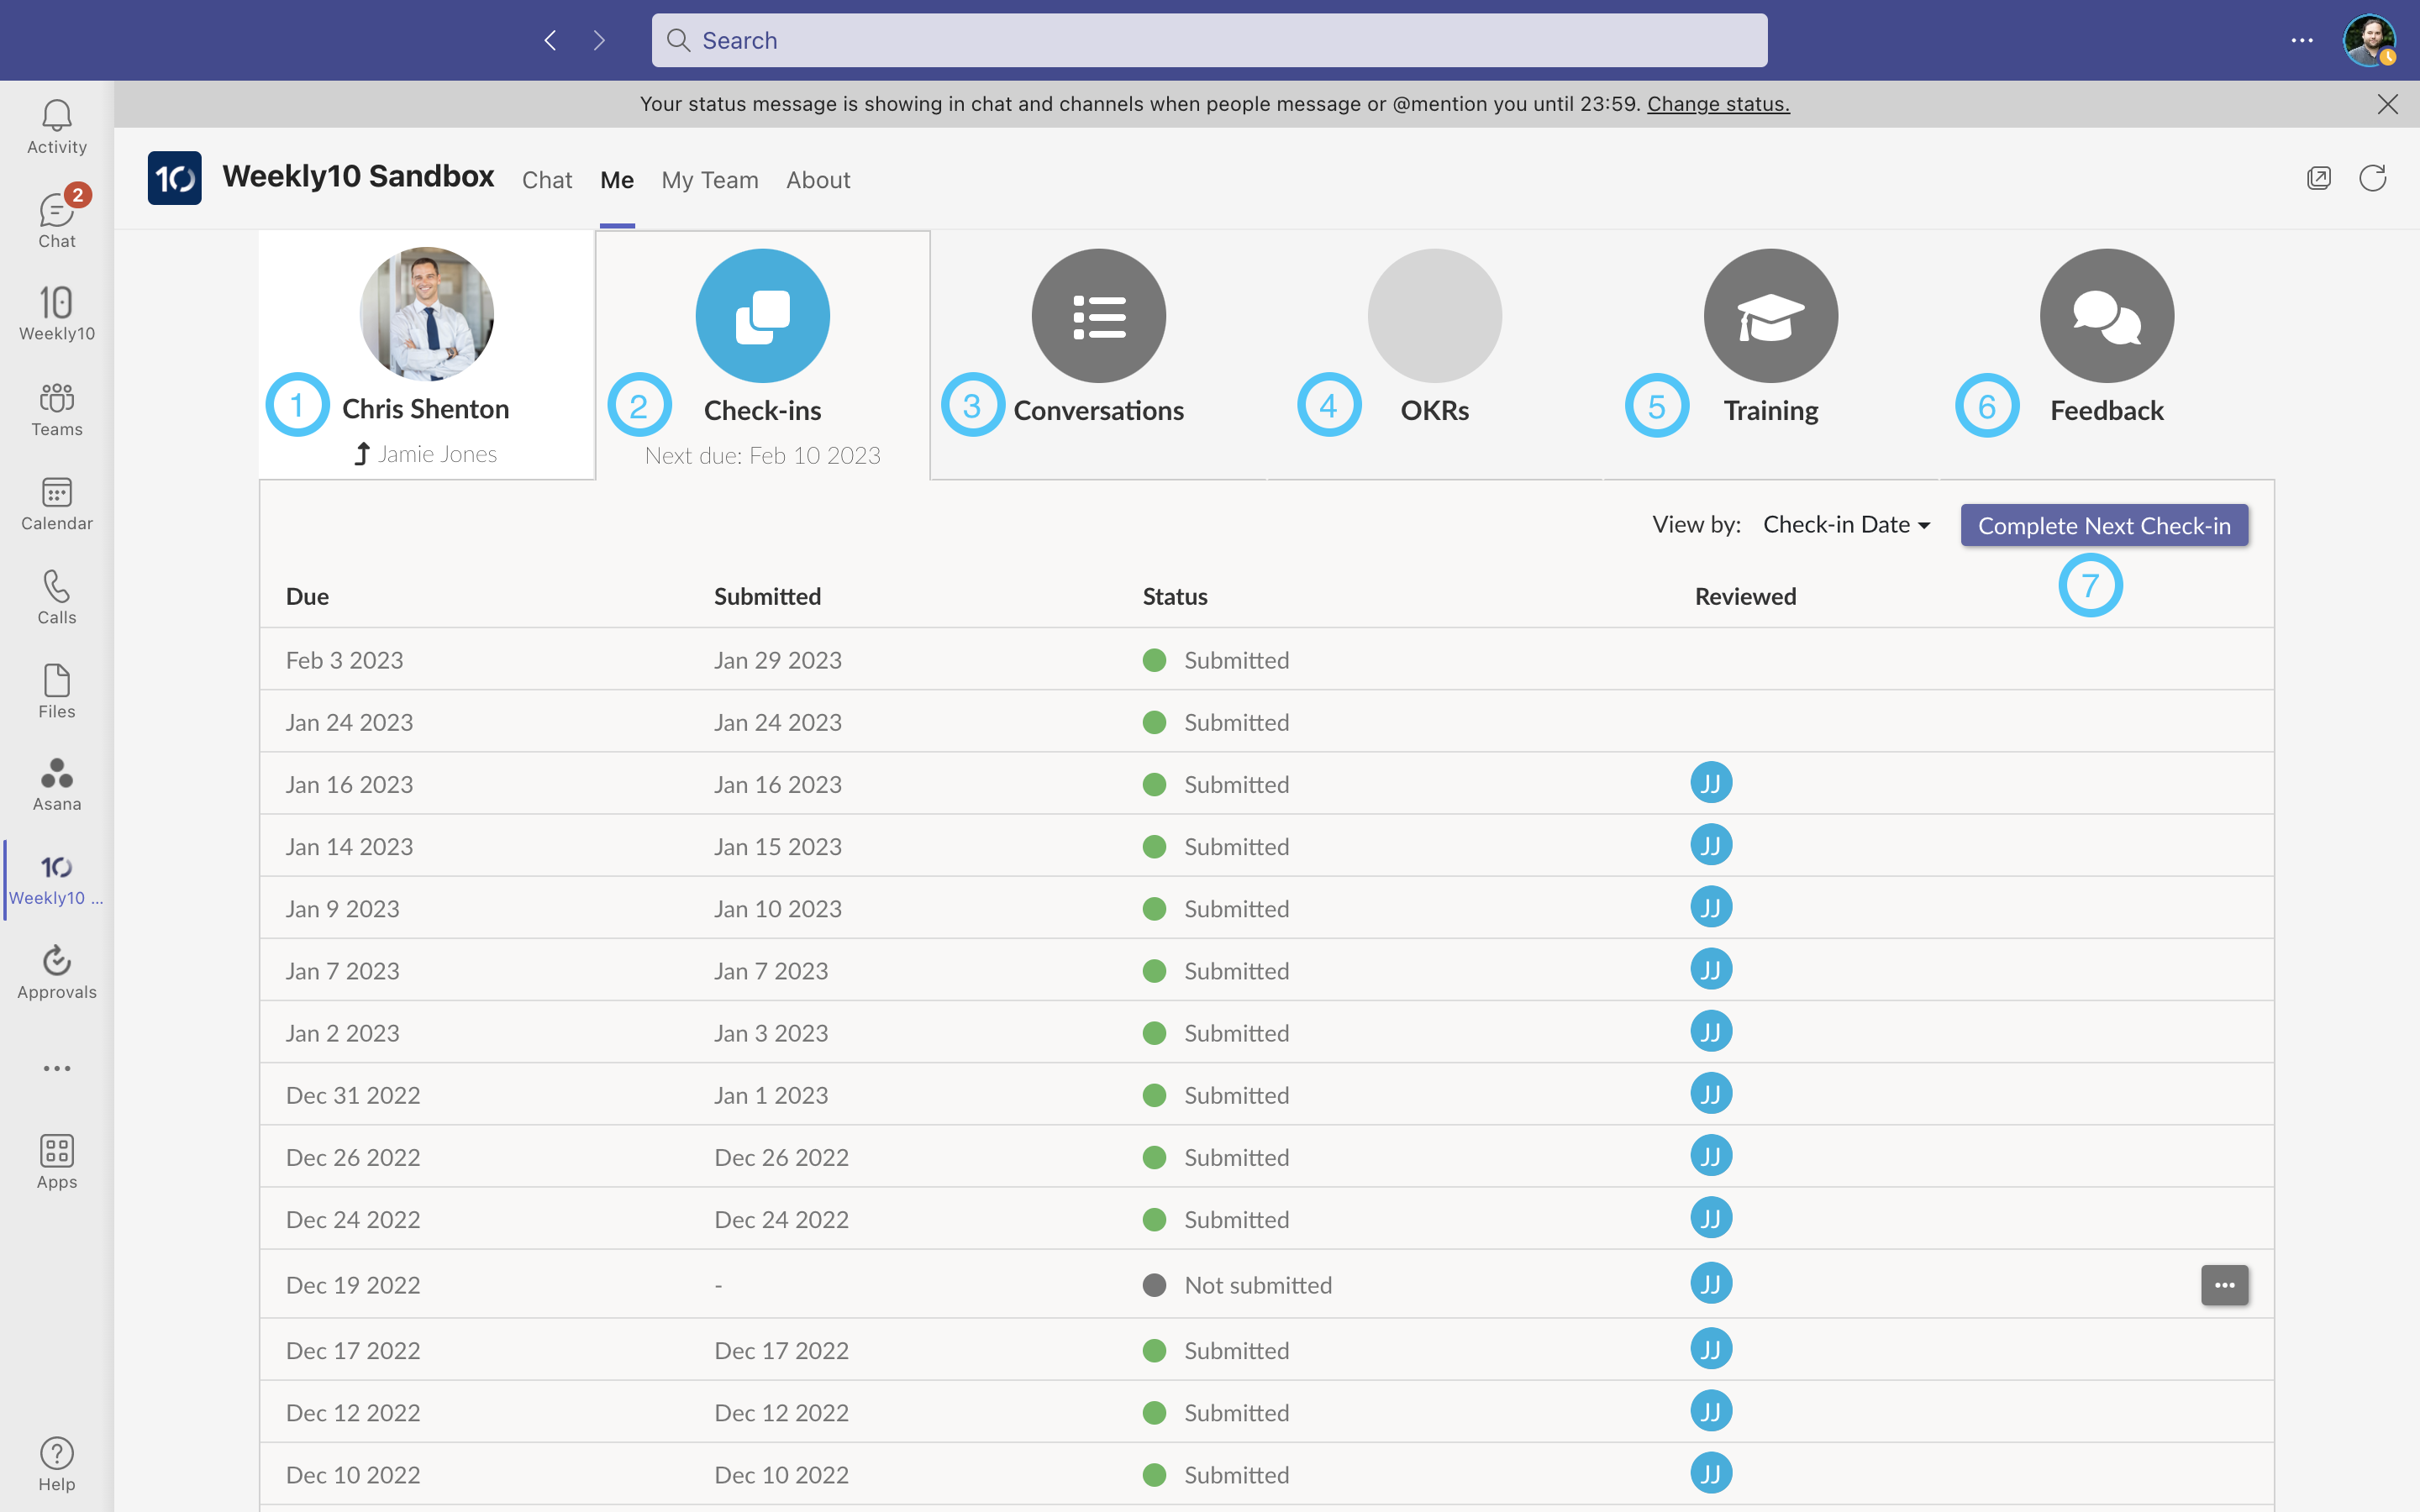Click the Change status link
Screen dimensions: 2420x1512
pos(1717,104)
